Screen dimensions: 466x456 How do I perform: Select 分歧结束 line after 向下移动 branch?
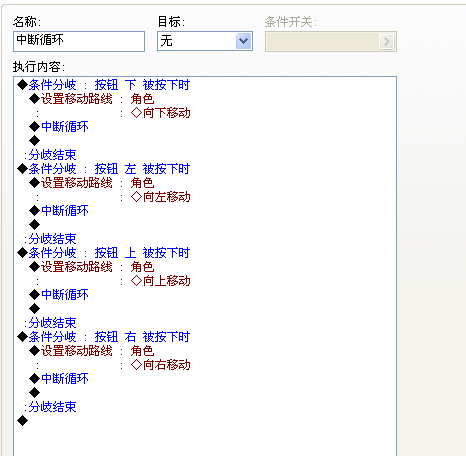[x=50, y=155]
